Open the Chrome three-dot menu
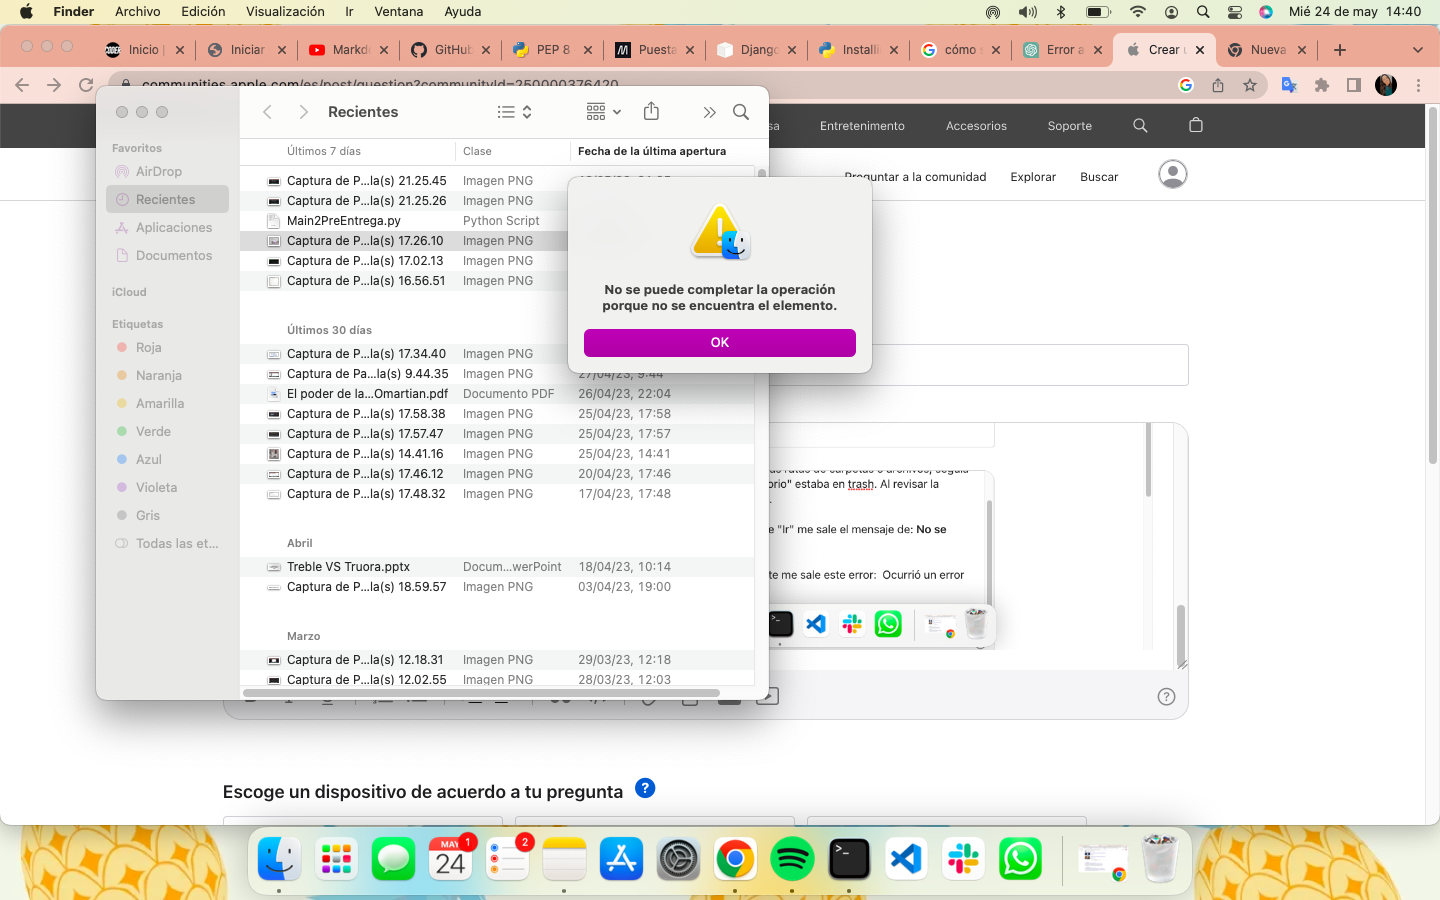 [x=1418, y=85]
